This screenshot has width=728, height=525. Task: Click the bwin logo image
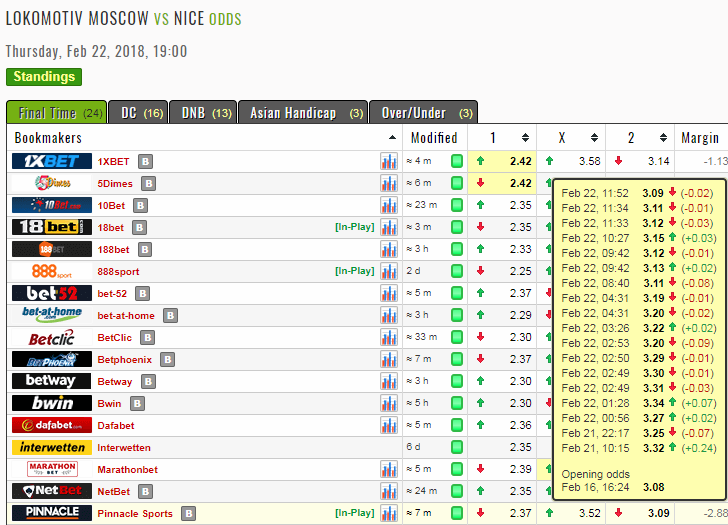click(52, 403)
